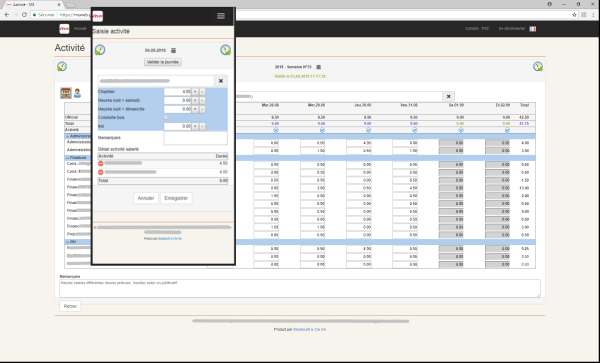Image resolution: width=600 pixels, height=363 pixels.
Task: Select the employee person icon
Action: click(77, 93)
